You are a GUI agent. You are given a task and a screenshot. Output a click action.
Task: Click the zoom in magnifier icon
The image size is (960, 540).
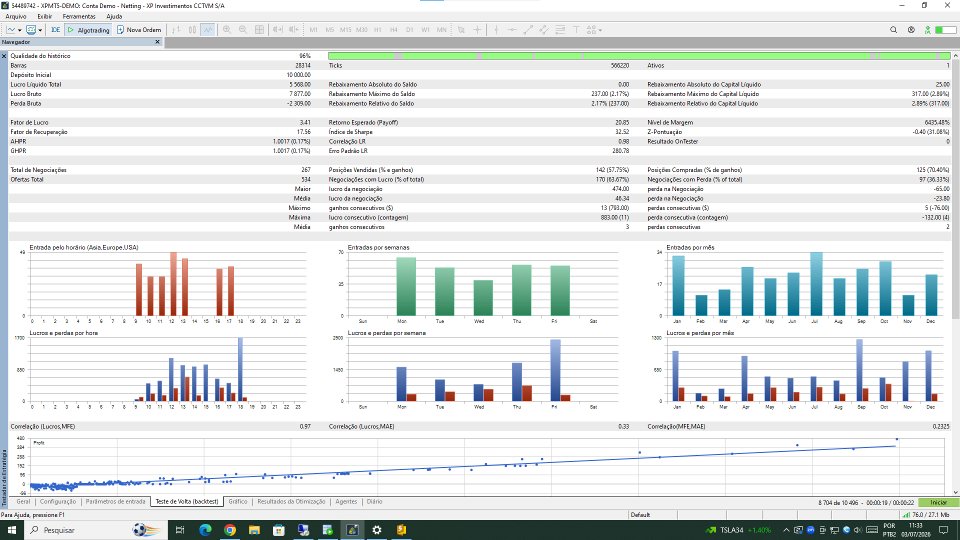point(227,29)
